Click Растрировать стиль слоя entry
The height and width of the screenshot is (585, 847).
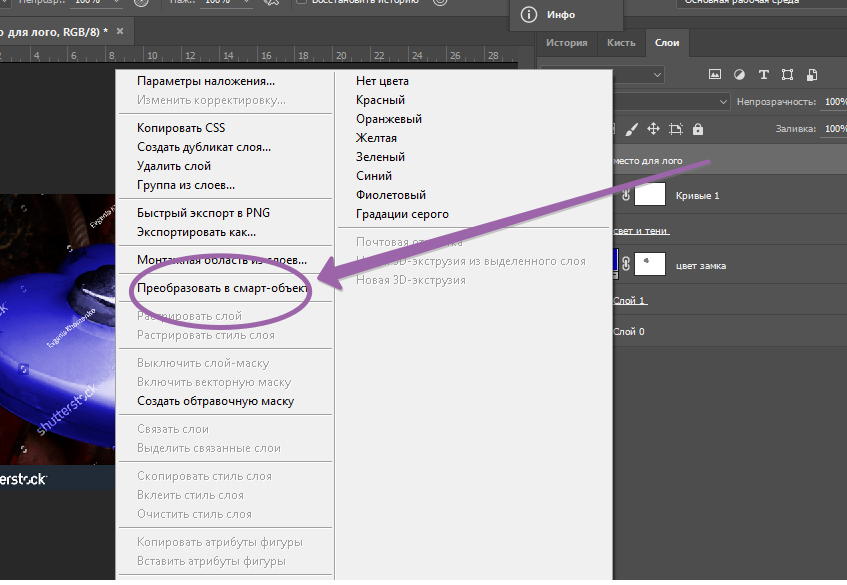click(x=206, y=335)
